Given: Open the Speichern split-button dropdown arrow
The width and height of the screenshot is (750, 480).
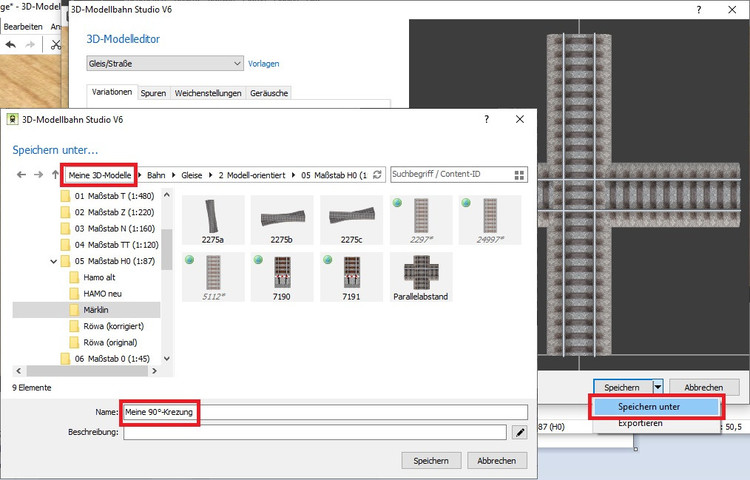Looking at the screenshot, I should [x=658, y=387].
